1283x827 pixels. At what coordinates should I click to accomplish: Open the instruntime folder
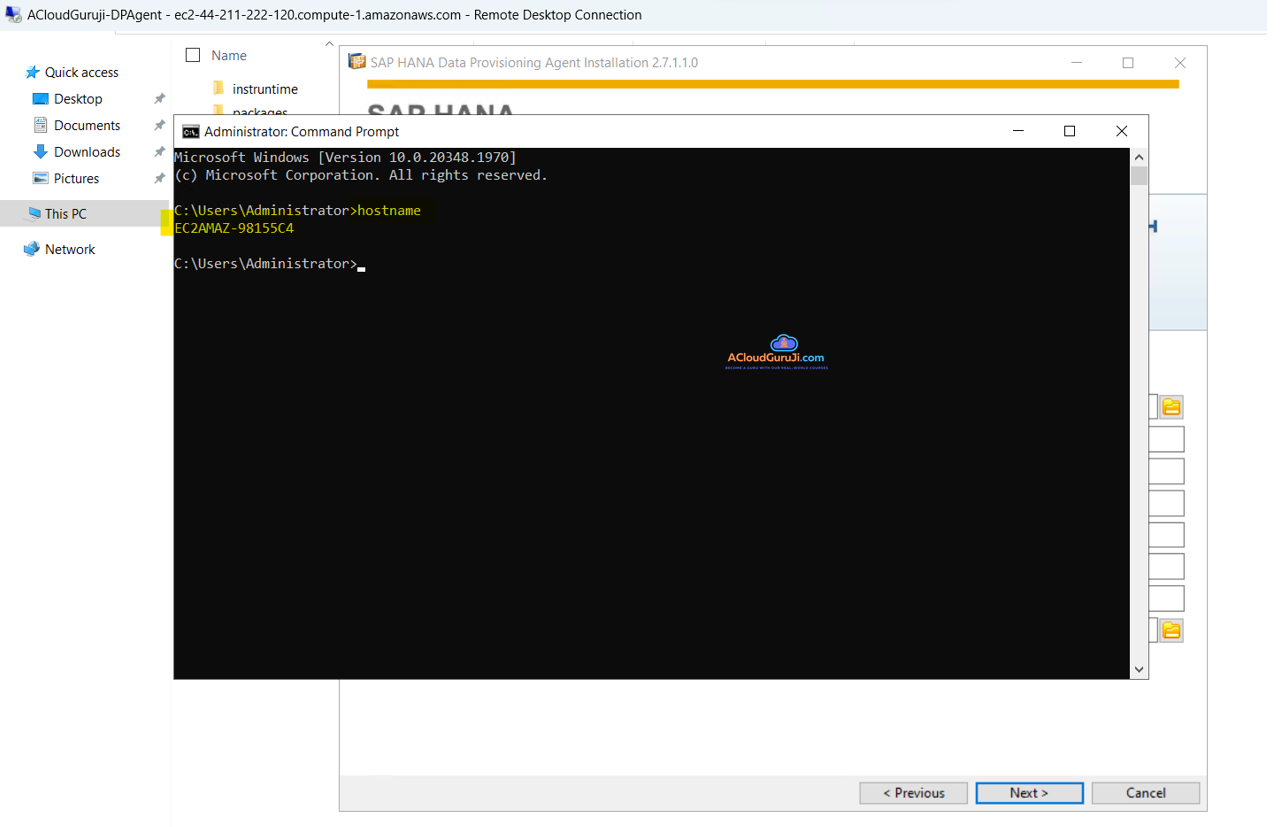[x=264, y=89]
